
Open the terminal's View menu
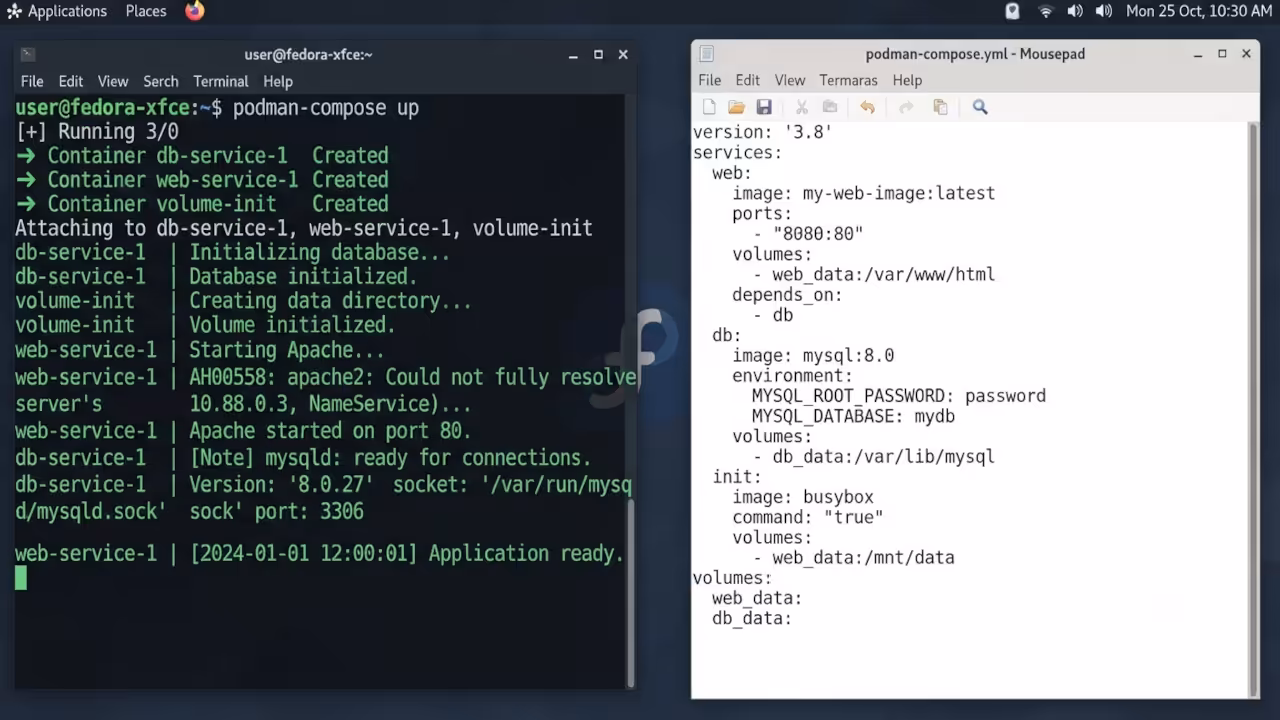point(113,82)
